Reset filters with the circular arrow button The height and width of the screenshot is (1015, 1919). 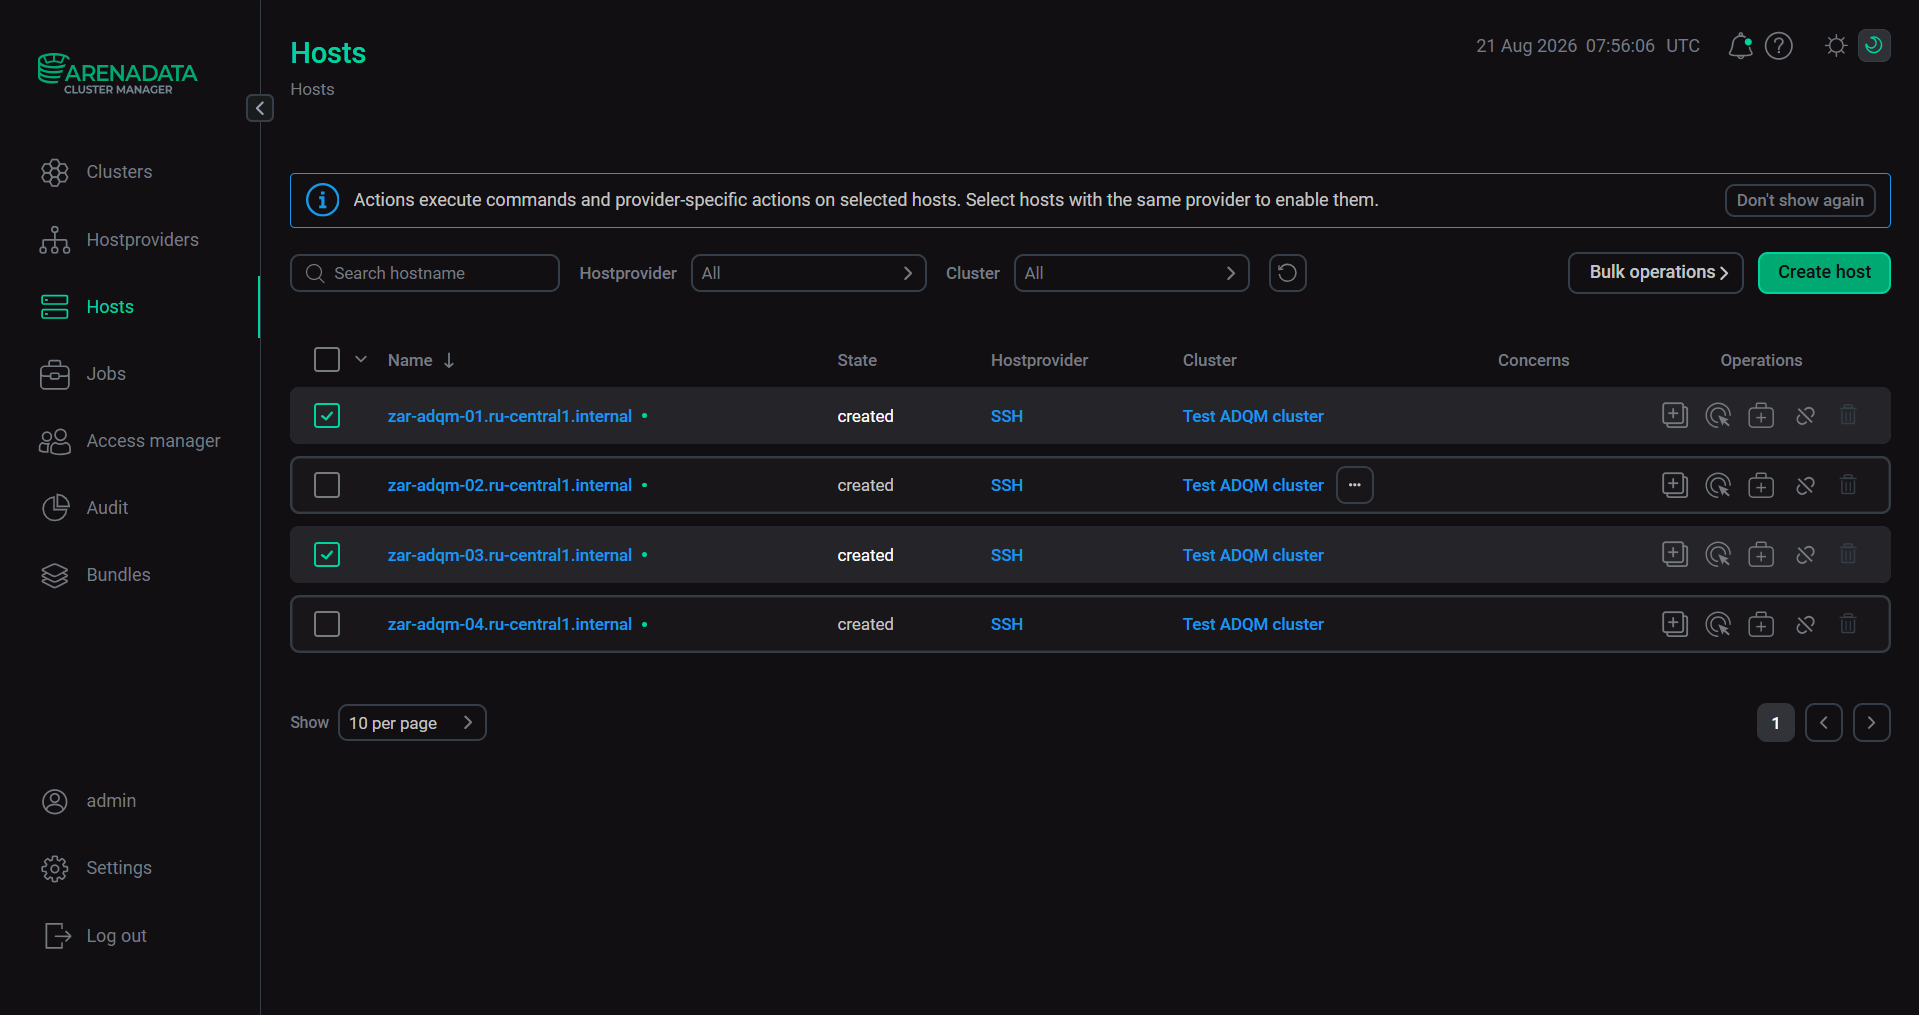coord(1288,273)
